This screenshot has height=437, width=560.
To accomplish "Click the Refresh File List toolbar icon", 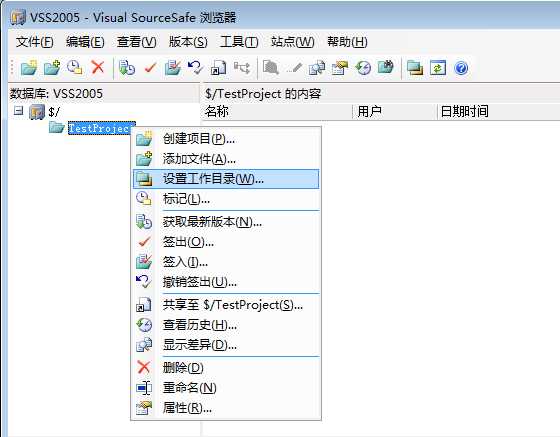I will point(438,67).
